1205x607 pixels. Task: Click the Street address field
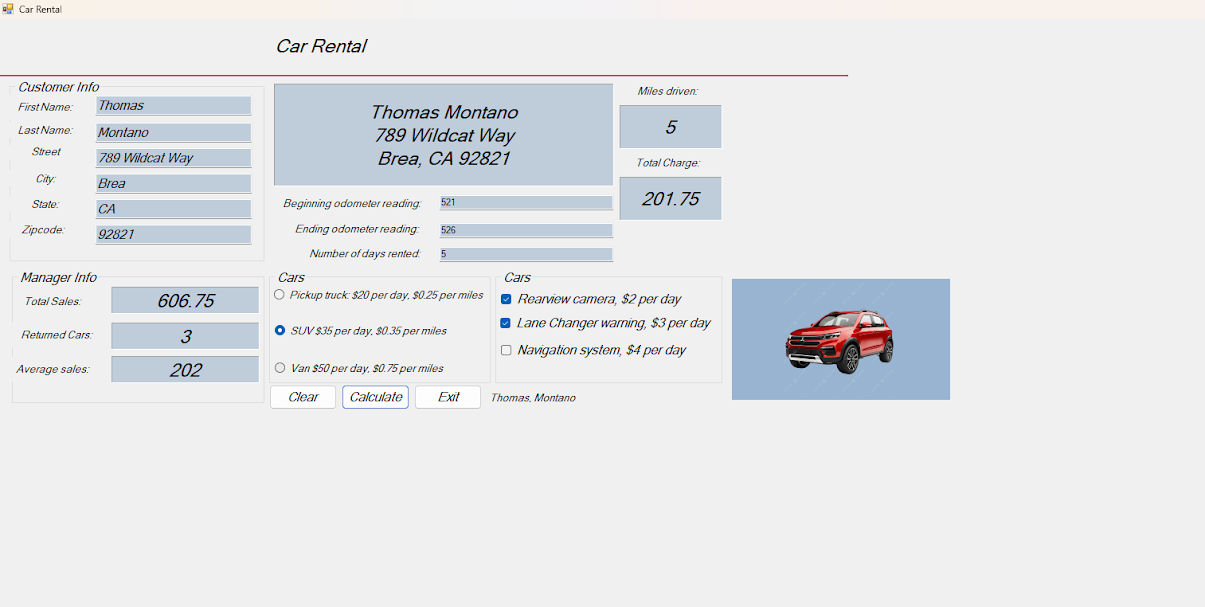click(173, 158)
